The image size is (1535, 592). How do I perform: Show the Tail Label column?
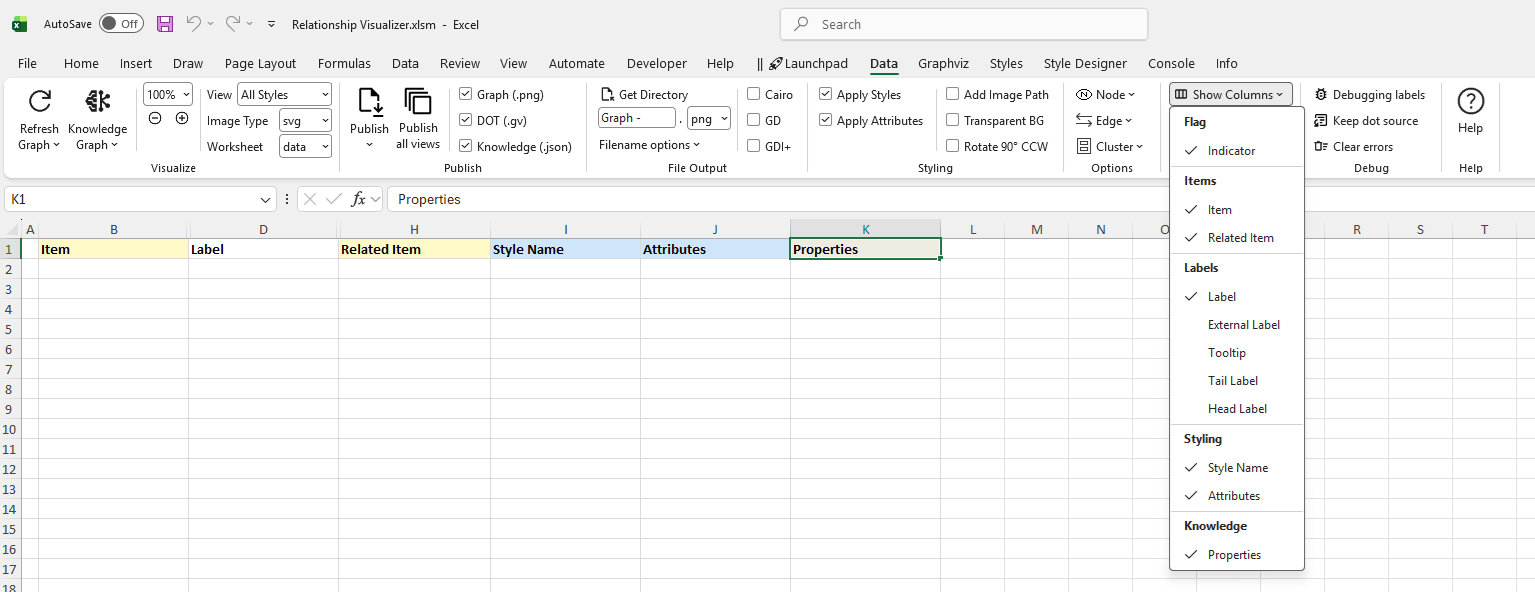(1237, 381)
